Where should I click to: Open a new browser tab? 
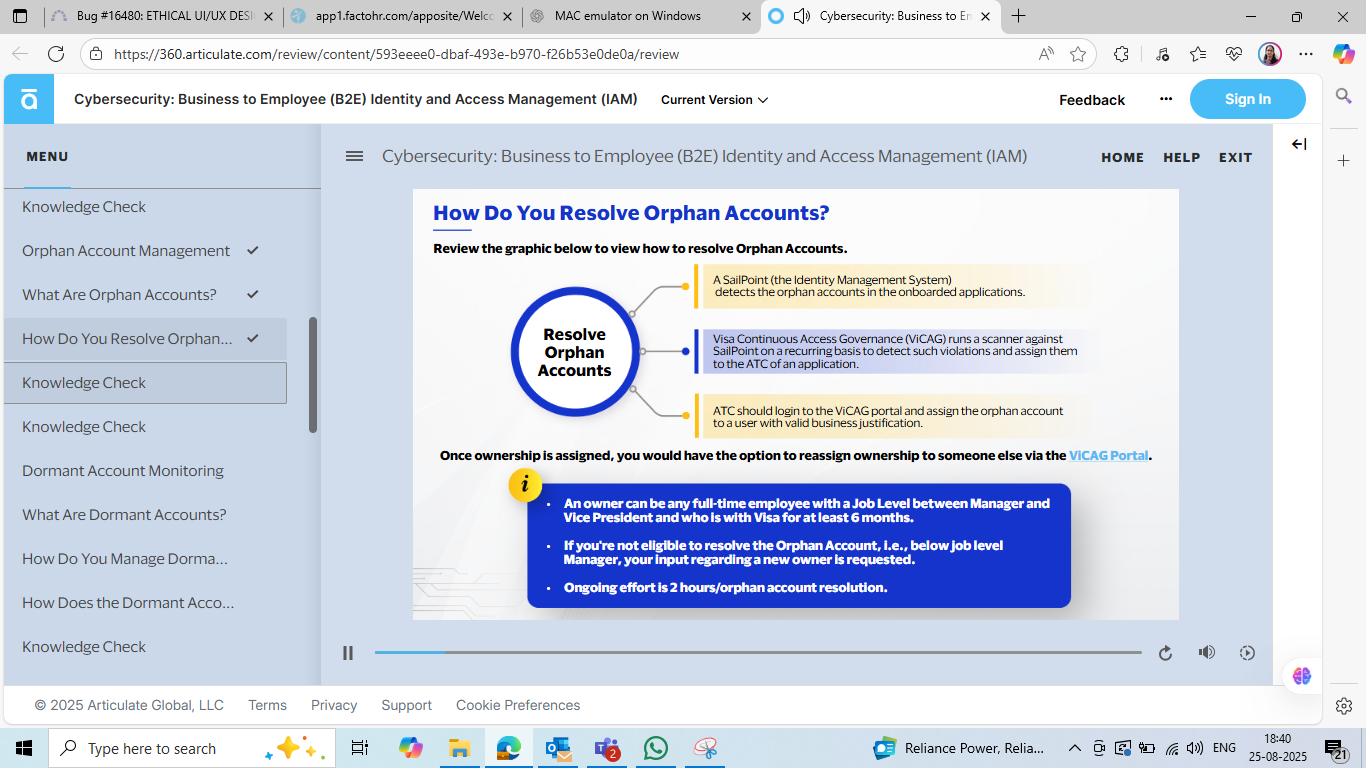click(x=1018, y=16)
